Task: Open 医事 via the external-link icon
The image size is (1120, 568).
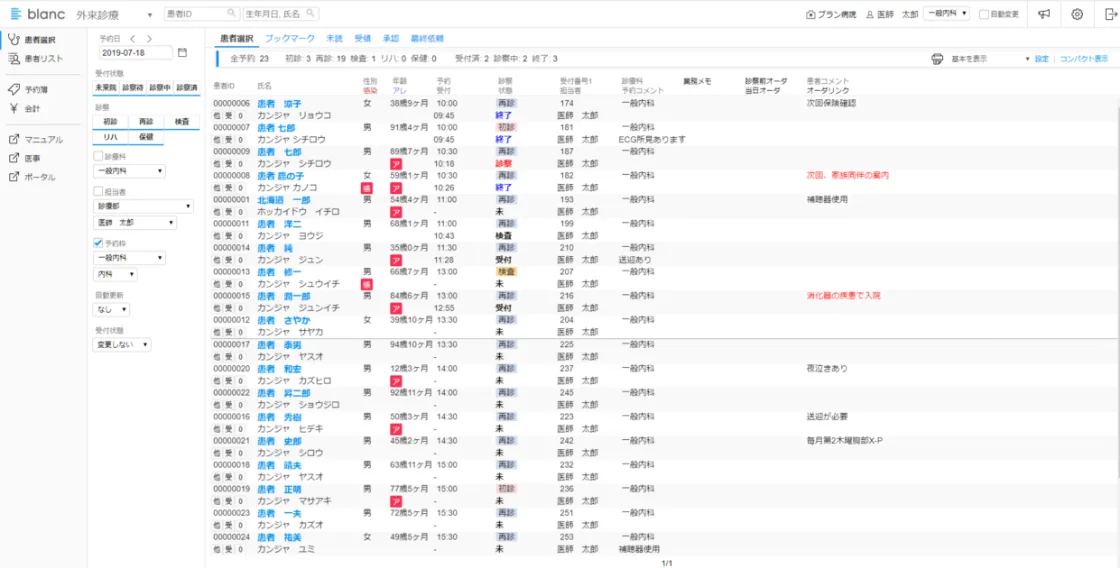Action: [x=13, y=159]
